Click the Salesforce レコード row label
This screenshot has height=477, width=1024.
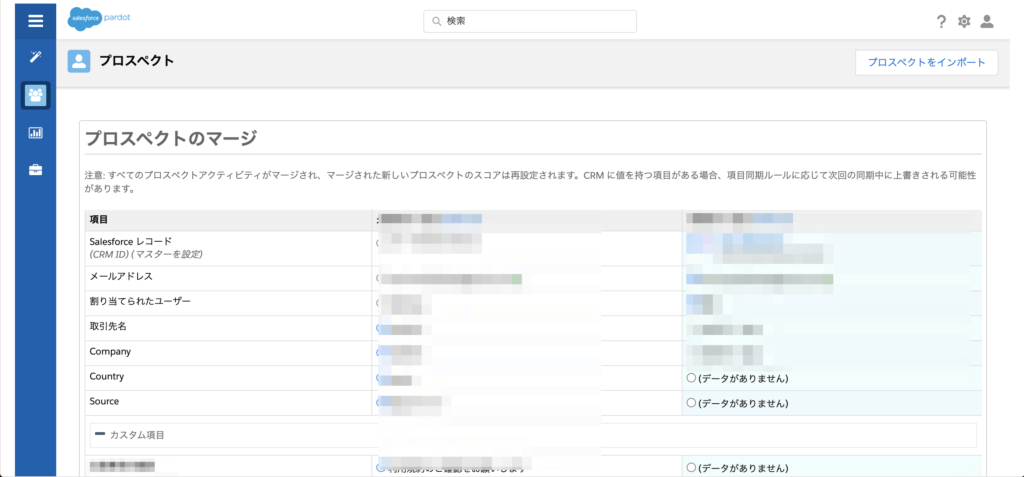point(131,241)
